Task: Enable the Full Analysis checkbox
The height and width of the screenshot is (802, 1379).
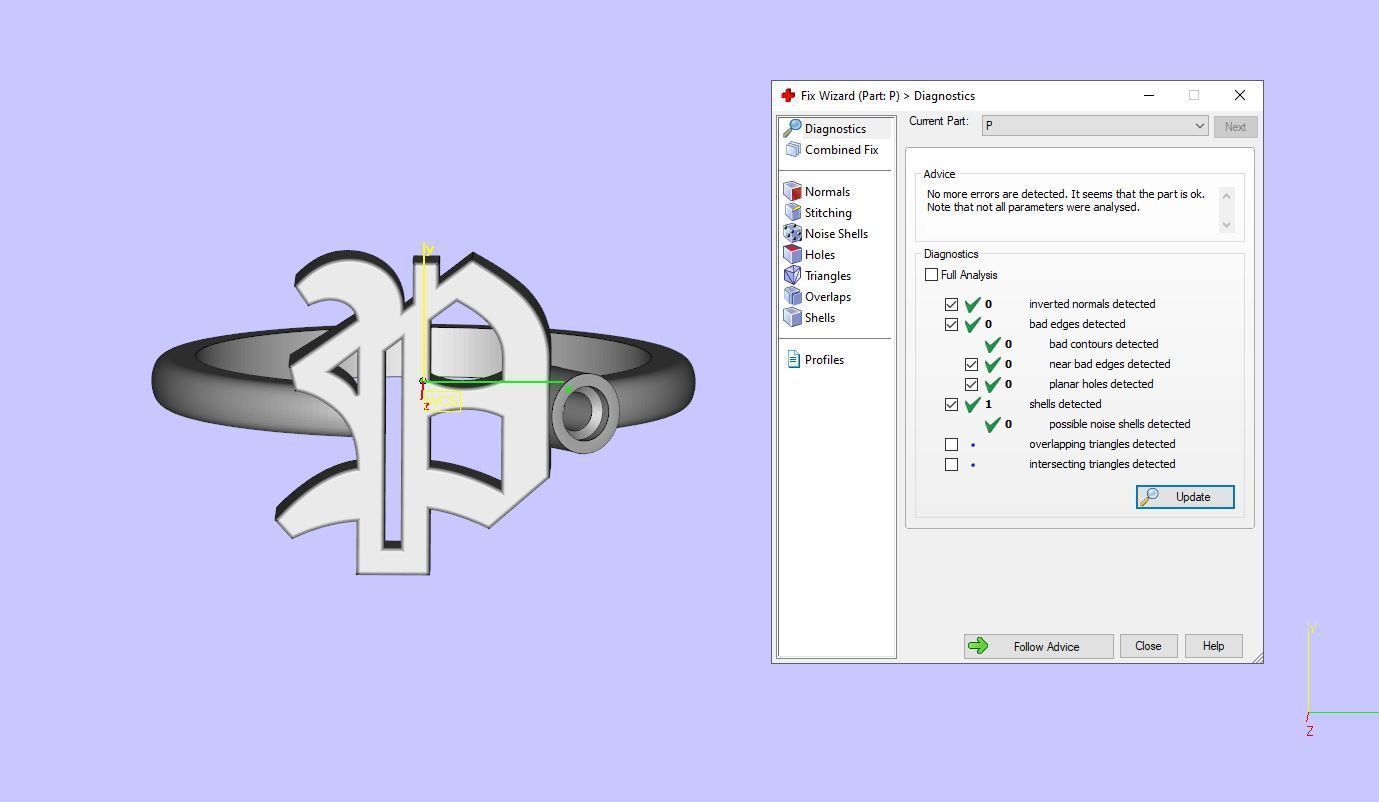Action: click(x=932, y=274)
